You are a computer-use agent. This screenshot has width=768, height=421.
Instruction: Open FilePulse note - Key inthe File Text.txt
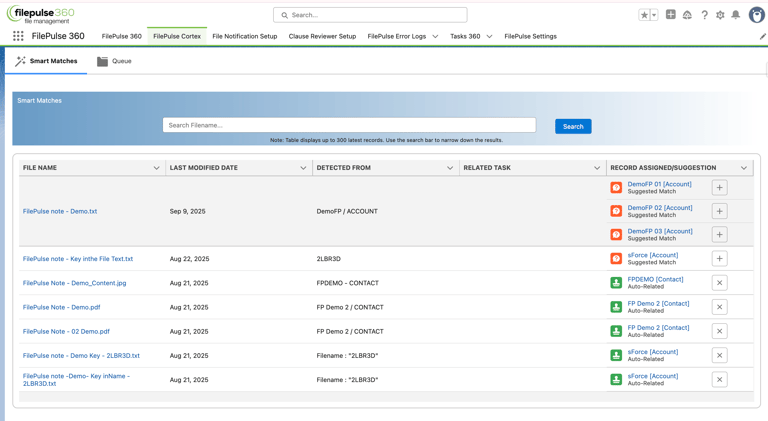tap(78, 259)
